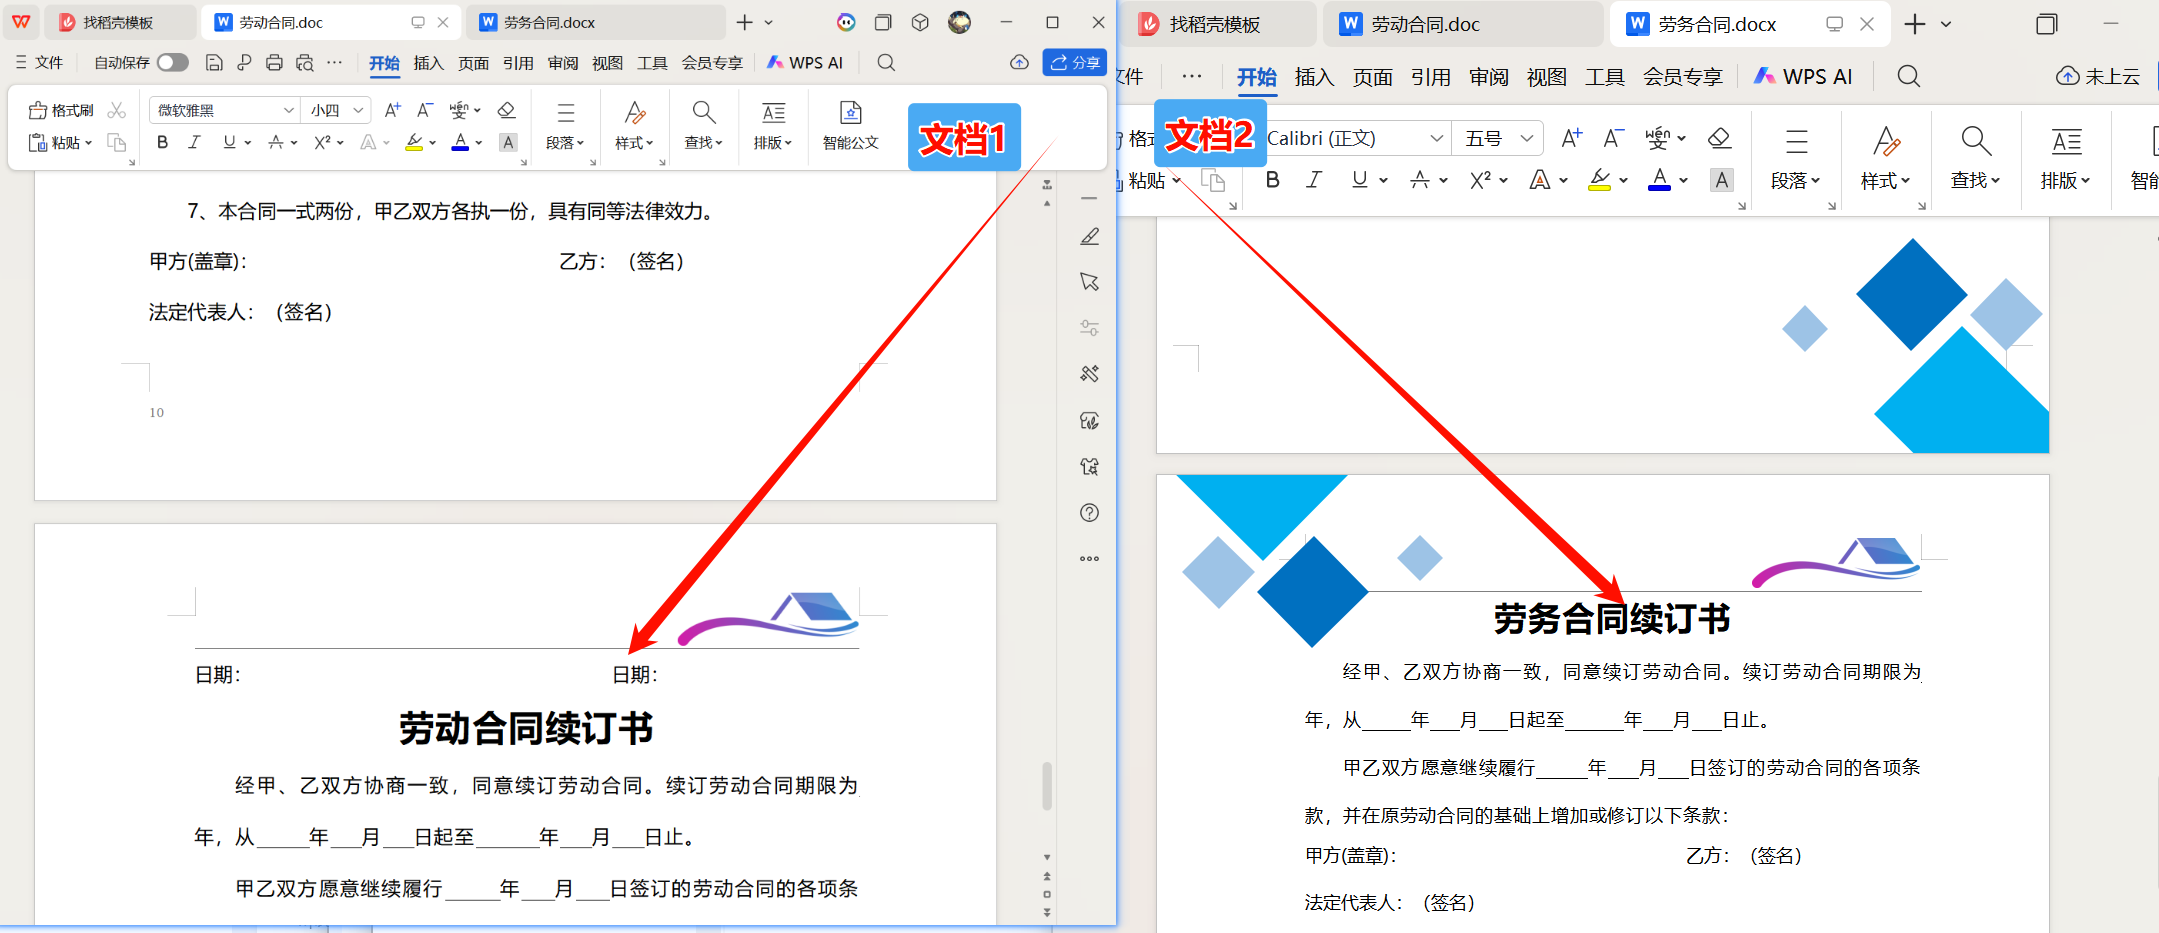This screenshot has width=2159, height=933.
Task: Clear formatting with the eraser icon
Action: pyautogui.click(x=508, y=110)
